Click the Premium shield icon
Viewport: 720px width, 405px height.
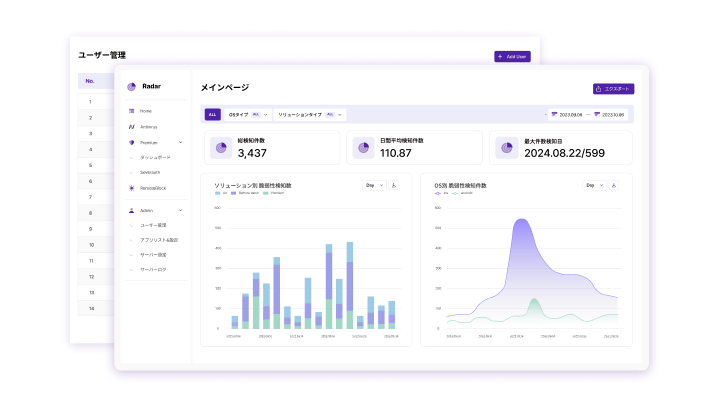[132, 143]
